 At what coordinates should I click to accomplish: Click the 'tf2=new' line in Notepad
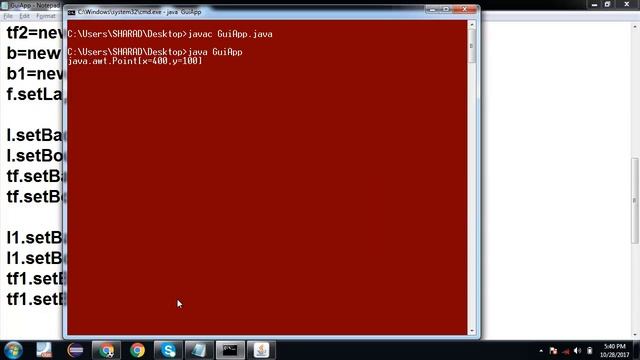click(x=35, y=33)
